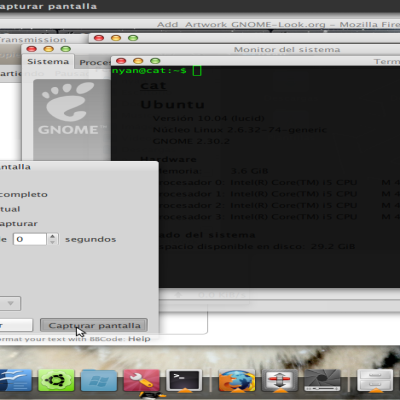This screenshot has width=400, height=400.
Task: Close the Terminal window with its red button
Action: pyautogui.click(x=121, y=61)
